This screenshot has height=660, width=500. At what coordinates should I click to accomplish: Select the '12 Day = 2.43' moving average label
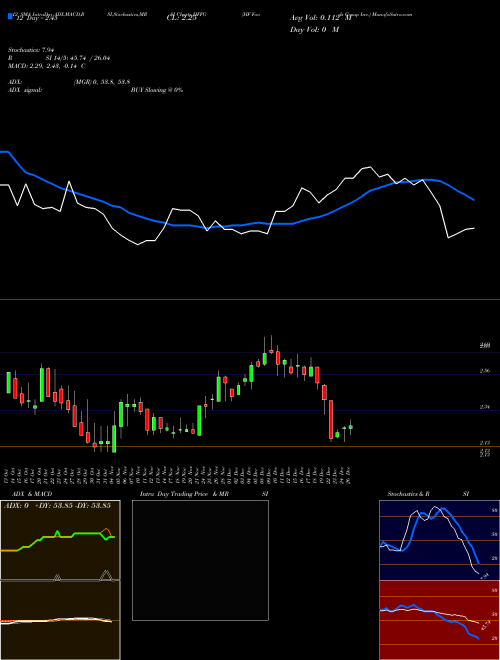pos(36,19)
